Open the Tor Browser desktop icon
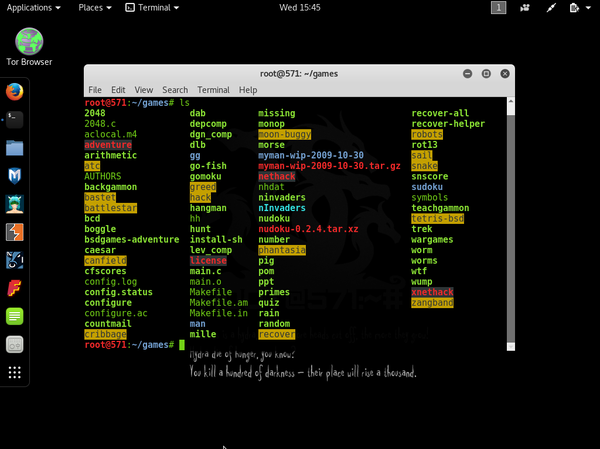 coord(29,47)
